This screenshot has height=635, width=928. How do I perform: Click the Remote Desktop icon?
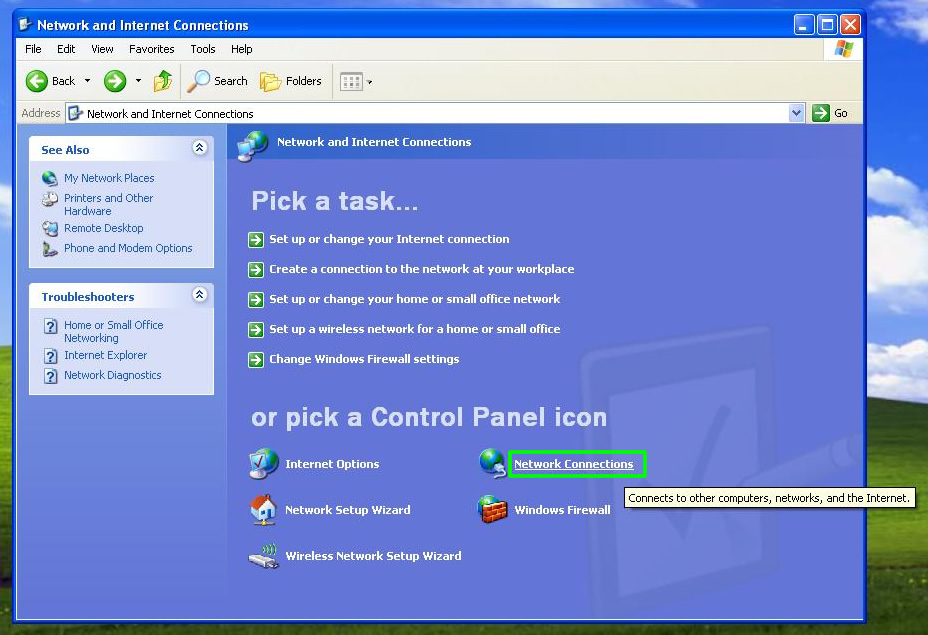50,228
